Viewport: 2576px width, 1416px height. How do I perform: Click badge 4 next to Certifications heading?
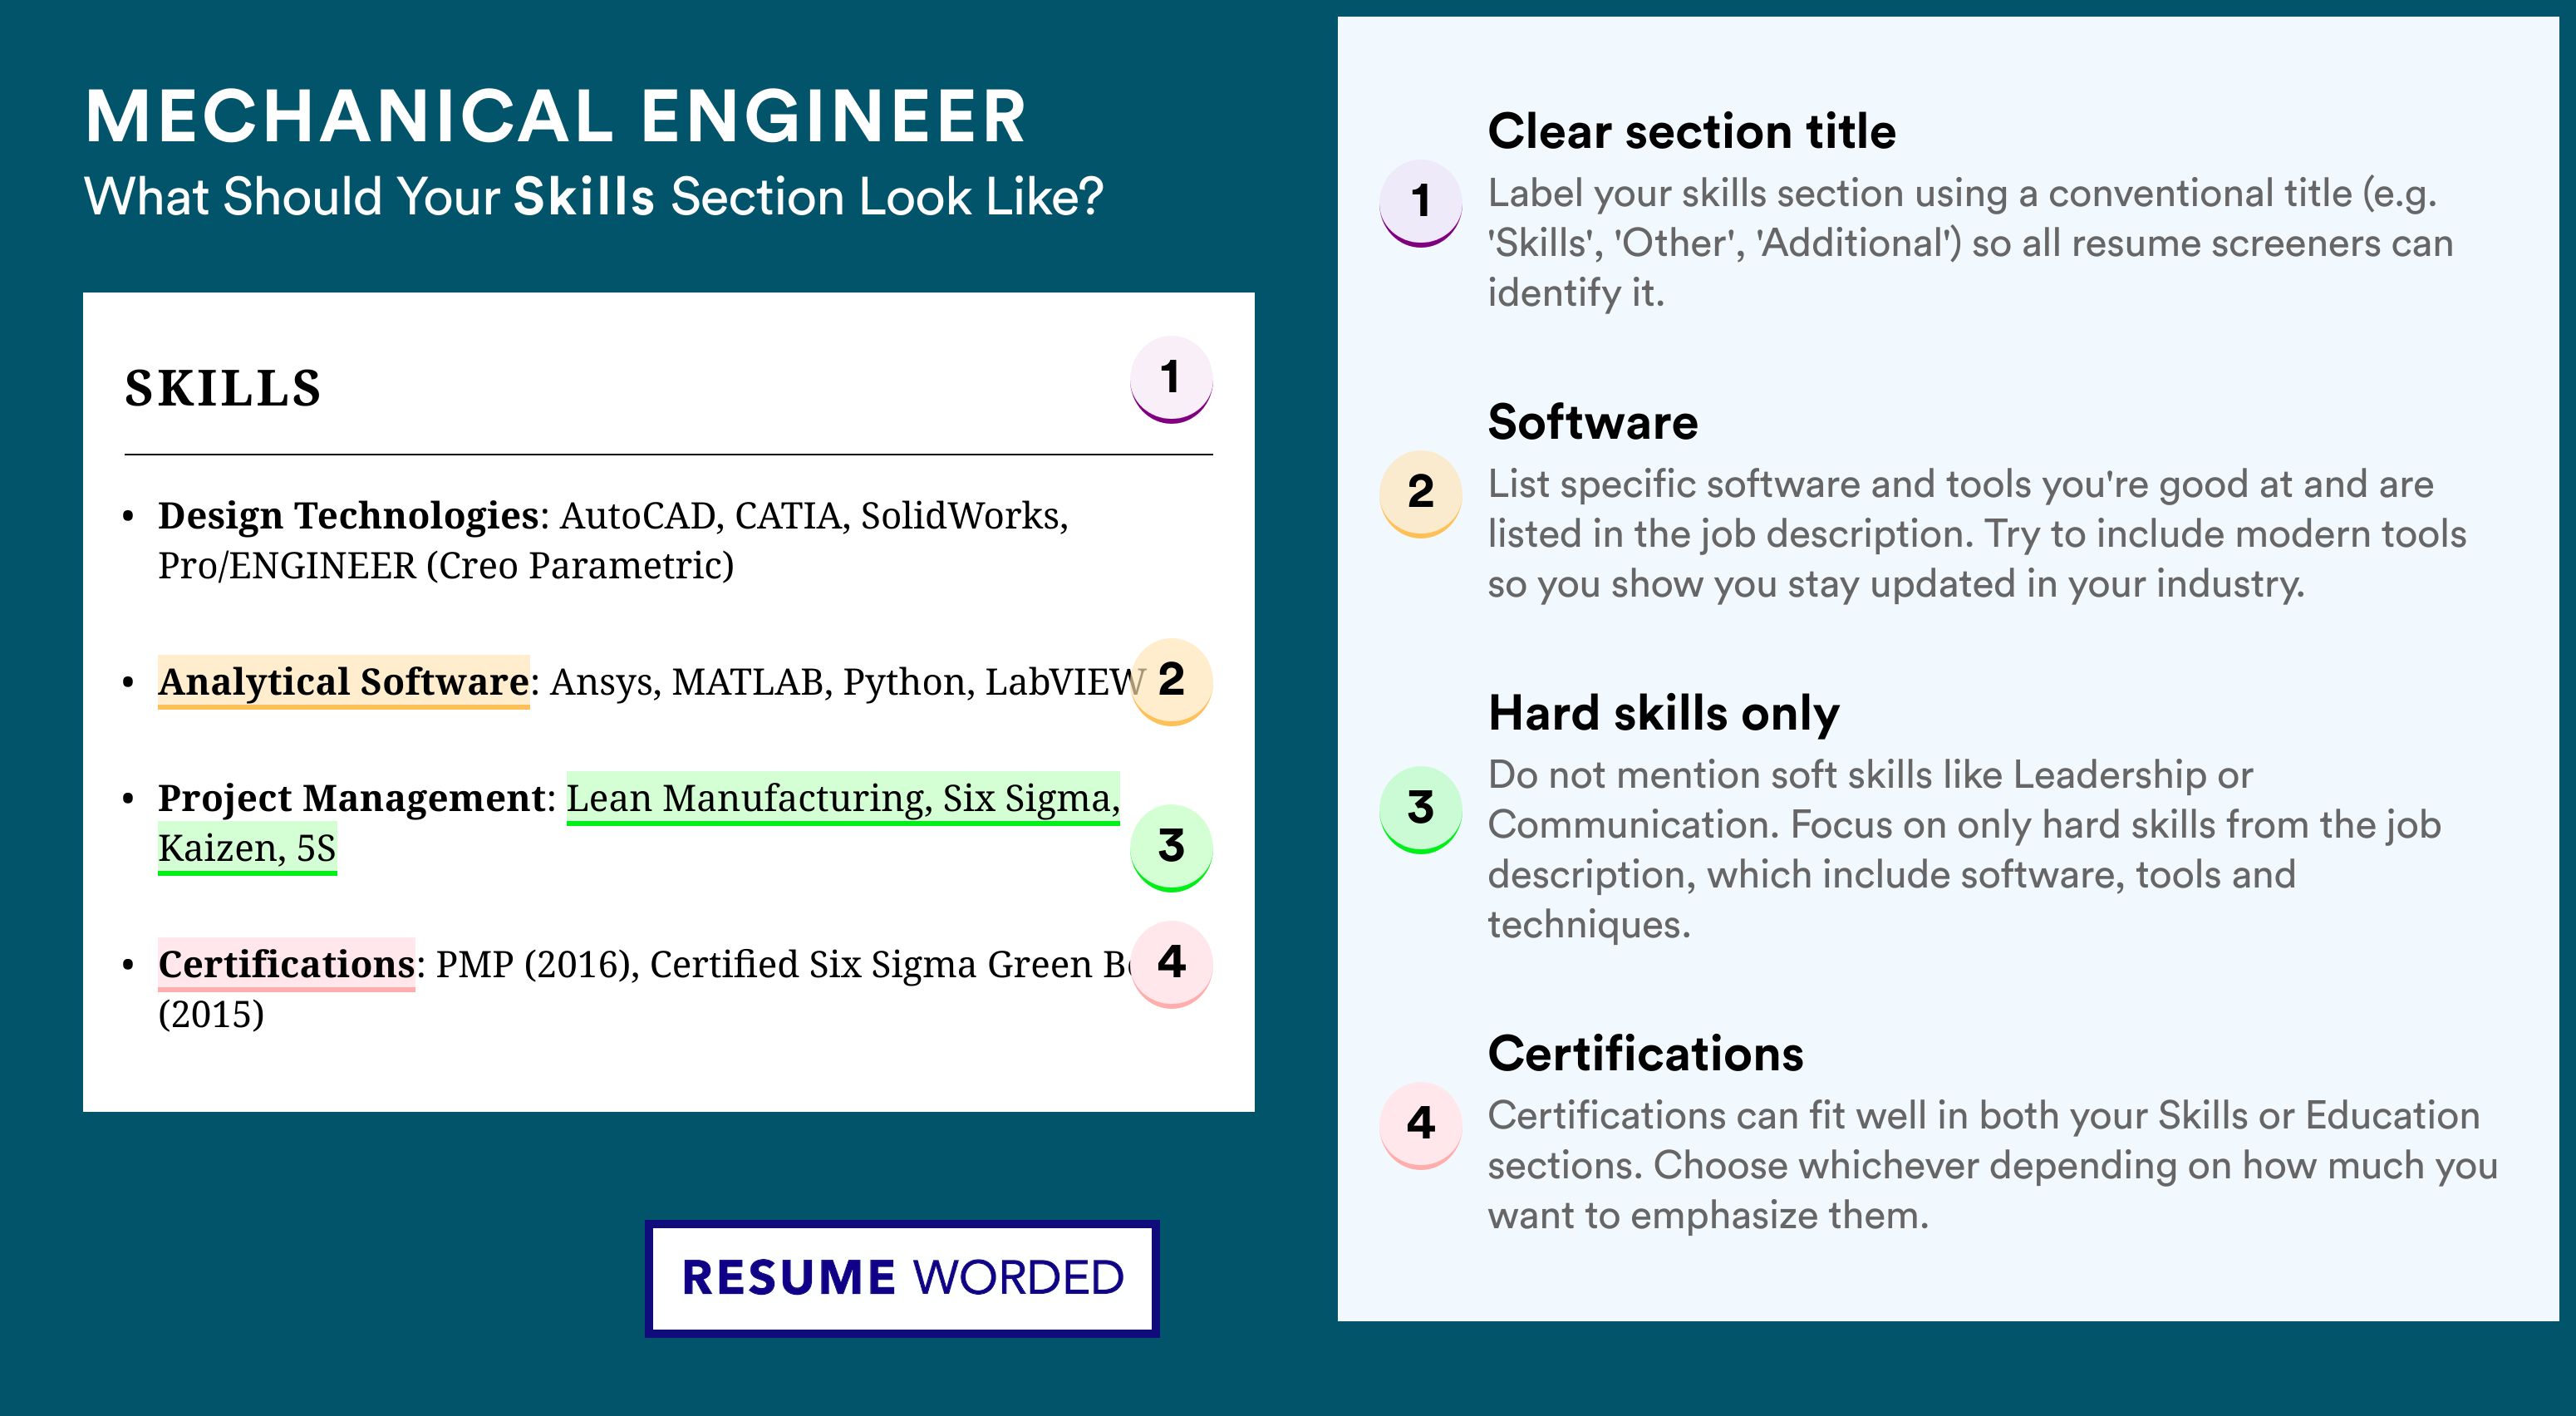pos(1420,1125)
